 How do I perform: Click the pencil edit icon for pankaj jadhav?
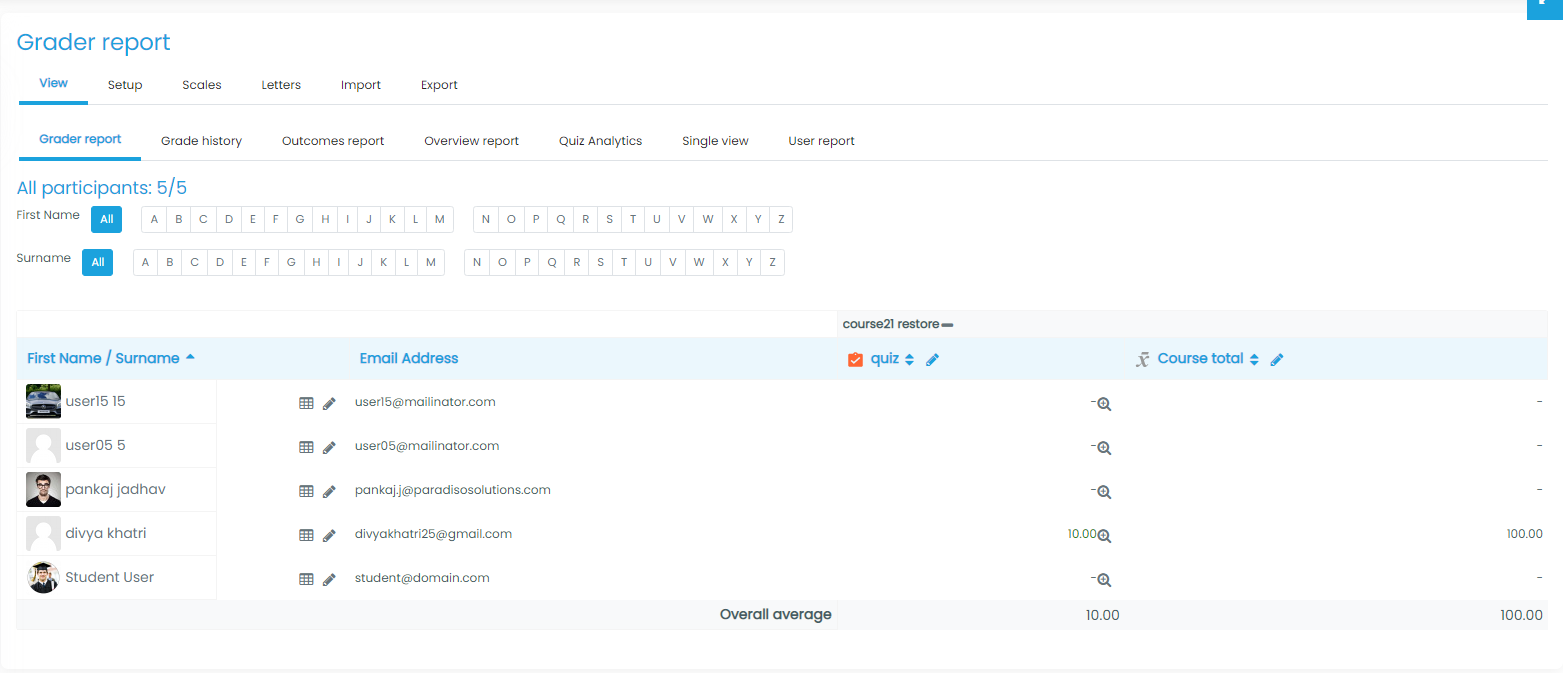(329, 491)
